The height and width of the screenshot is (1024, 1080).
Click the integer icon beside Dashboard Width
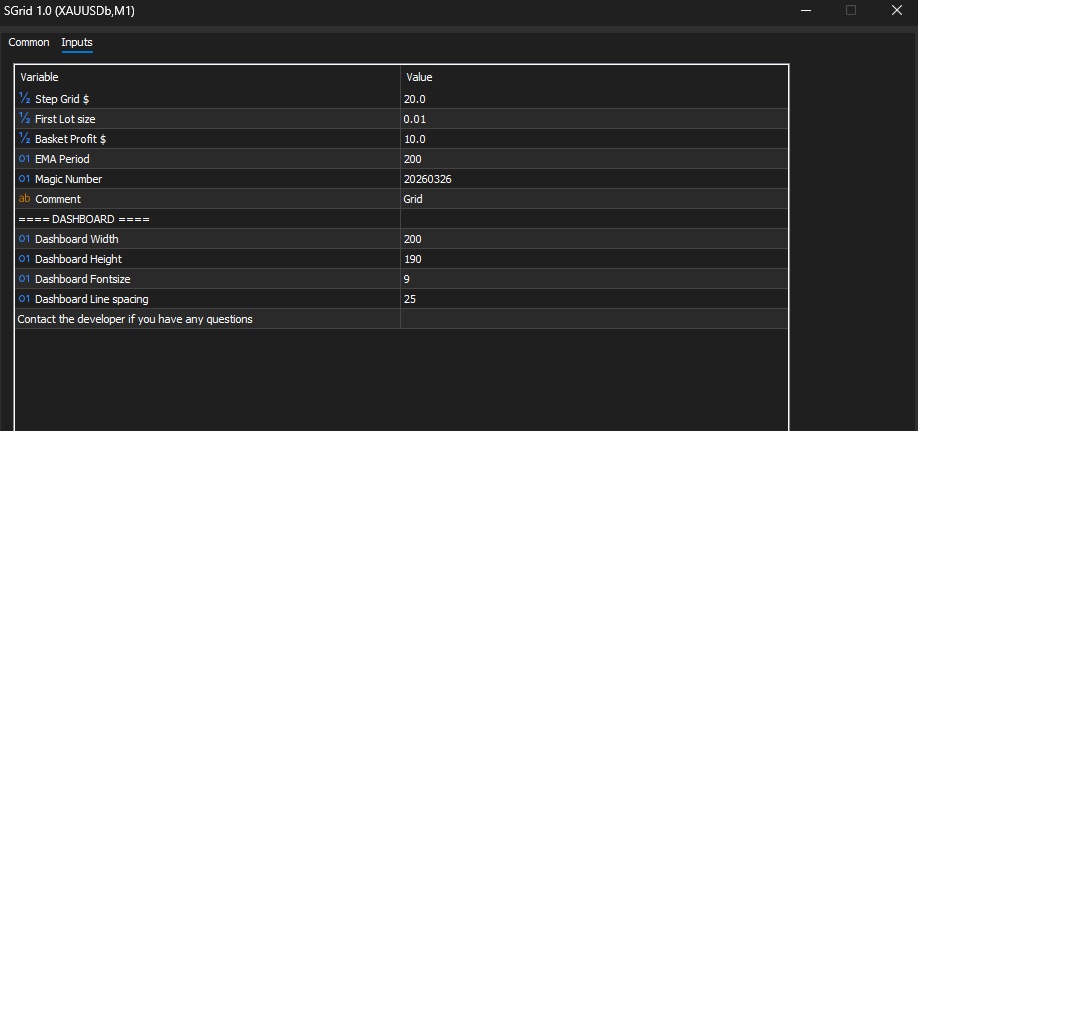[24, 239]
